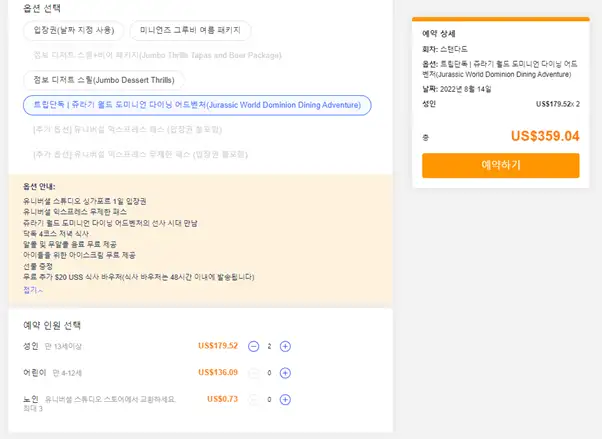Click the total price US$359.04

[545, 136]
